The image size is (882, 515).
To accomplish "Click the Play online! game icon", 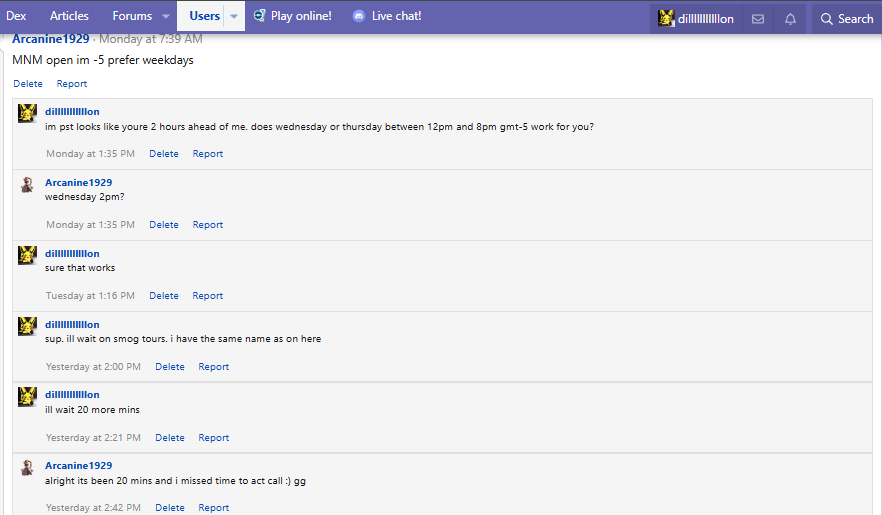I will coord(259,16).
